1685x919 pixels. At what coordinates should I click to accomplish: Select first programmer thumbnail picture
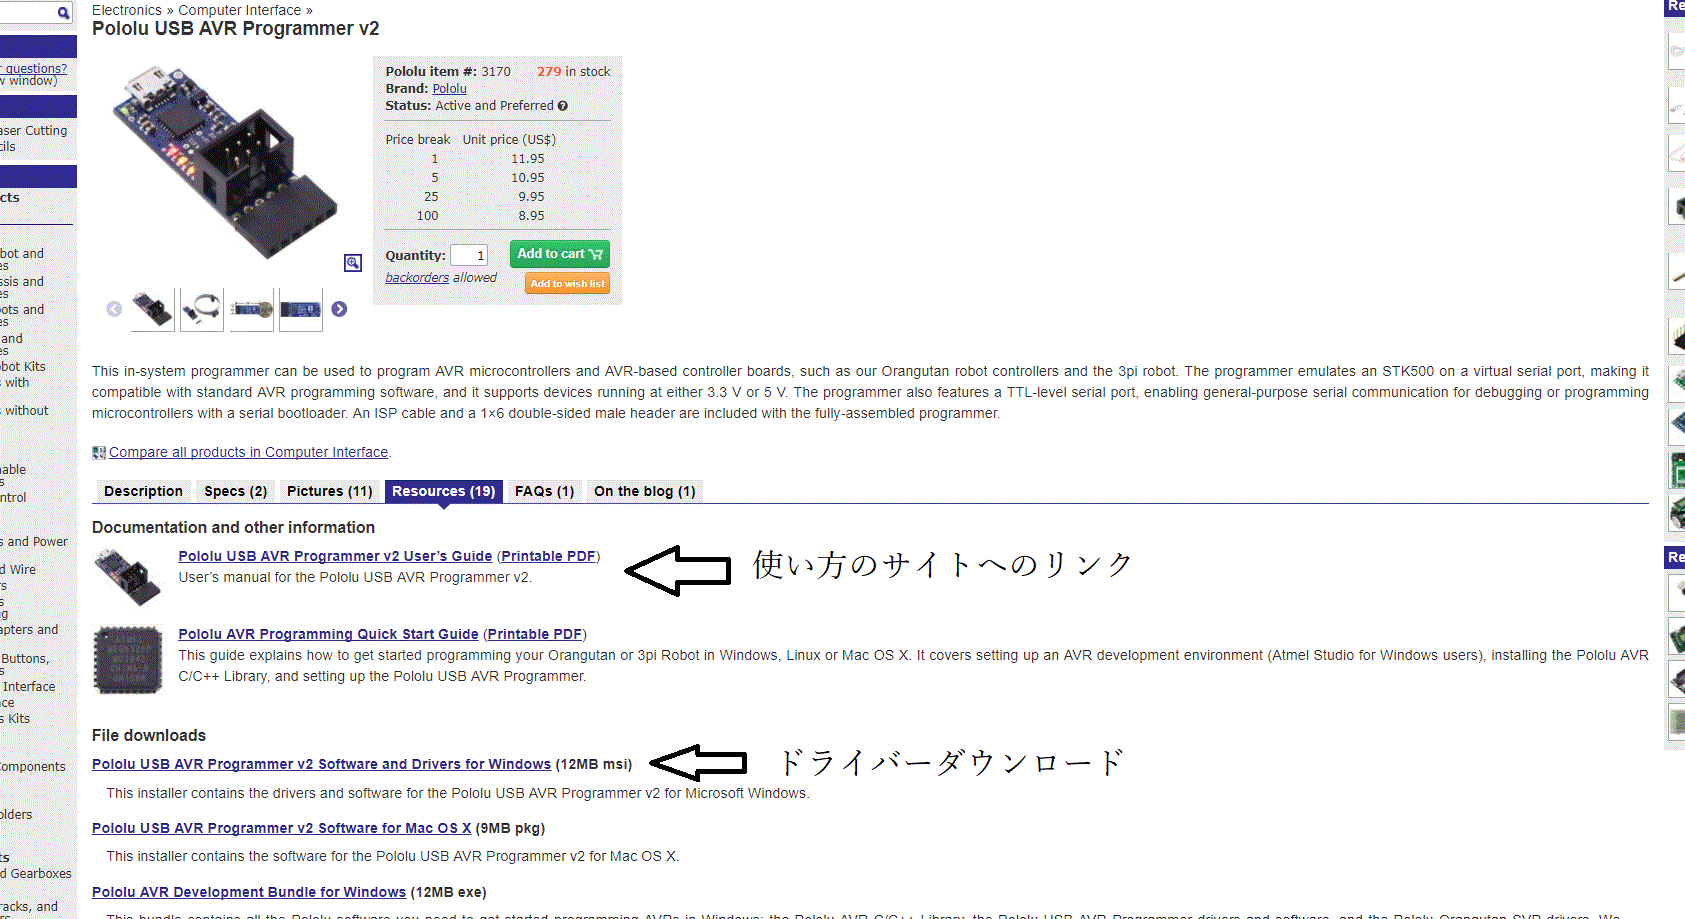point(152,309)
